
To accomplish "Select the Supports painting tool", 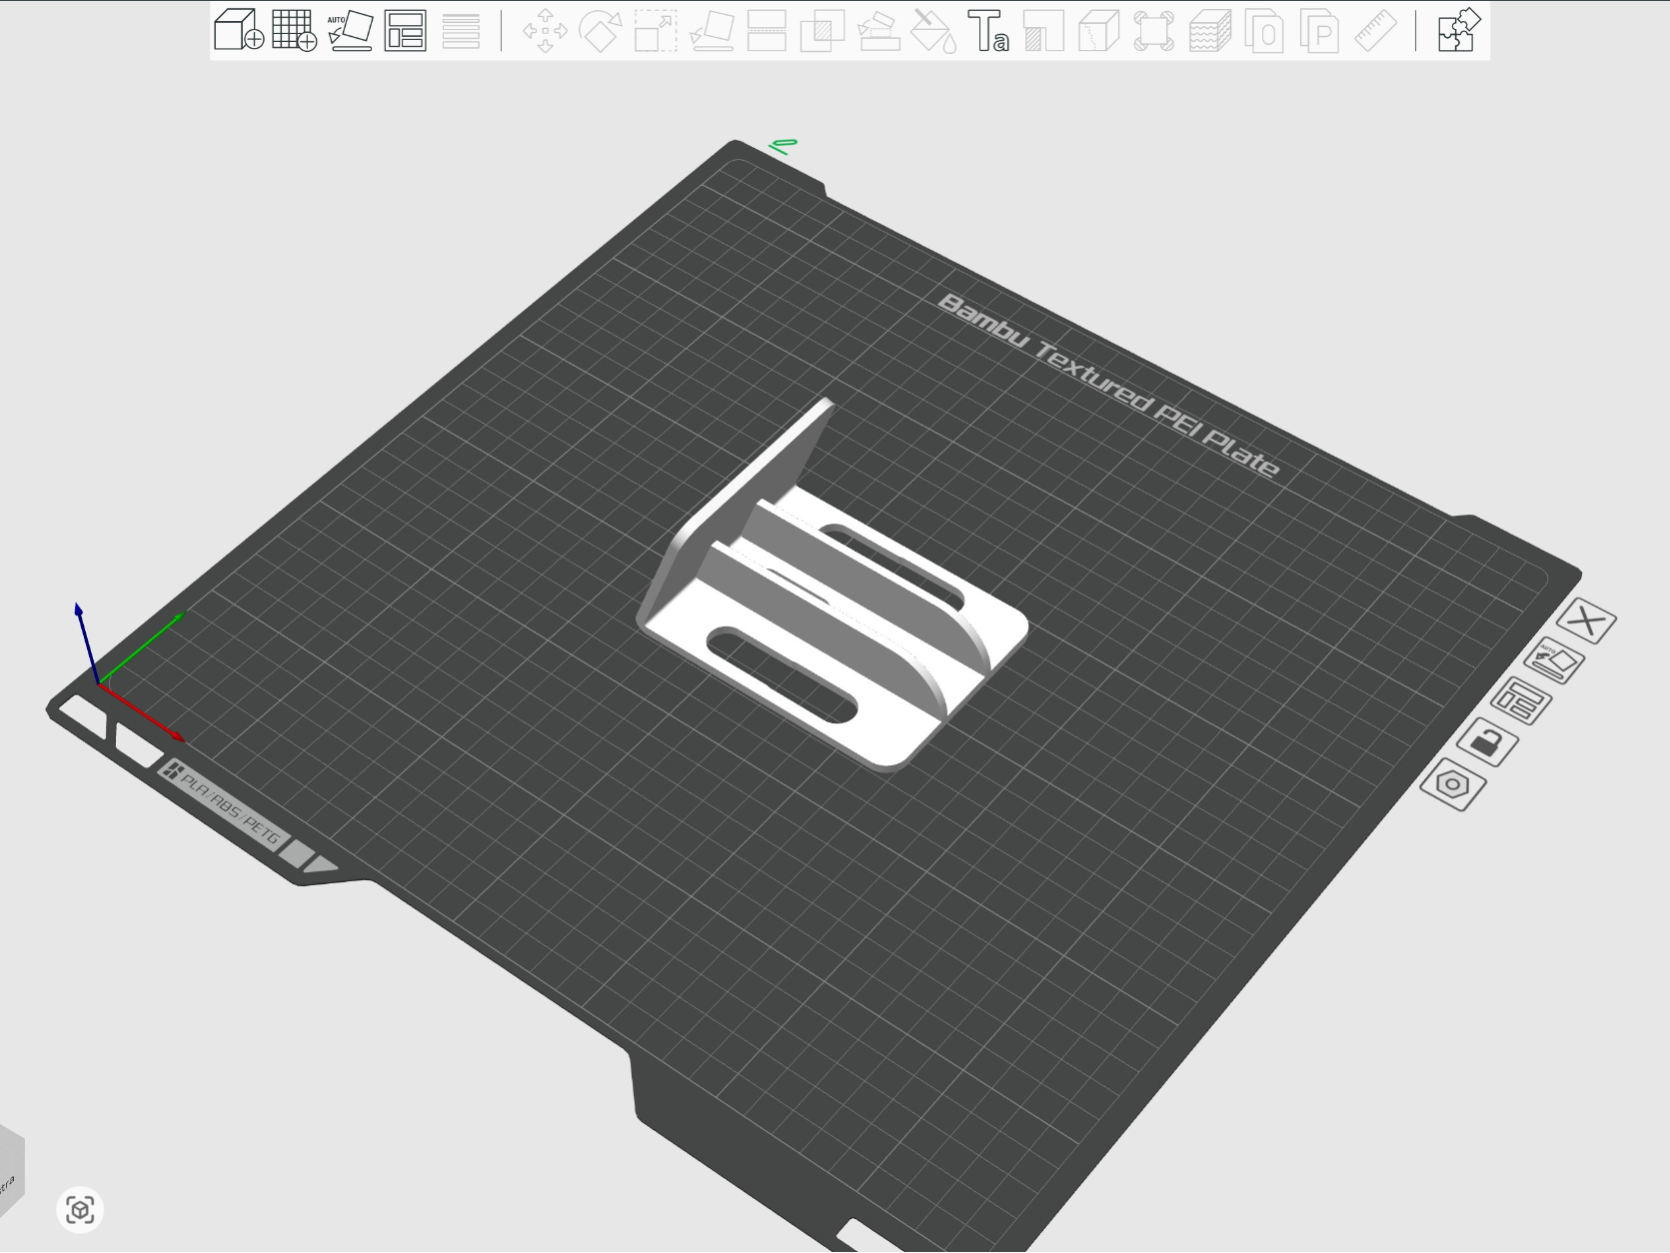I will (x=877, y=30).
